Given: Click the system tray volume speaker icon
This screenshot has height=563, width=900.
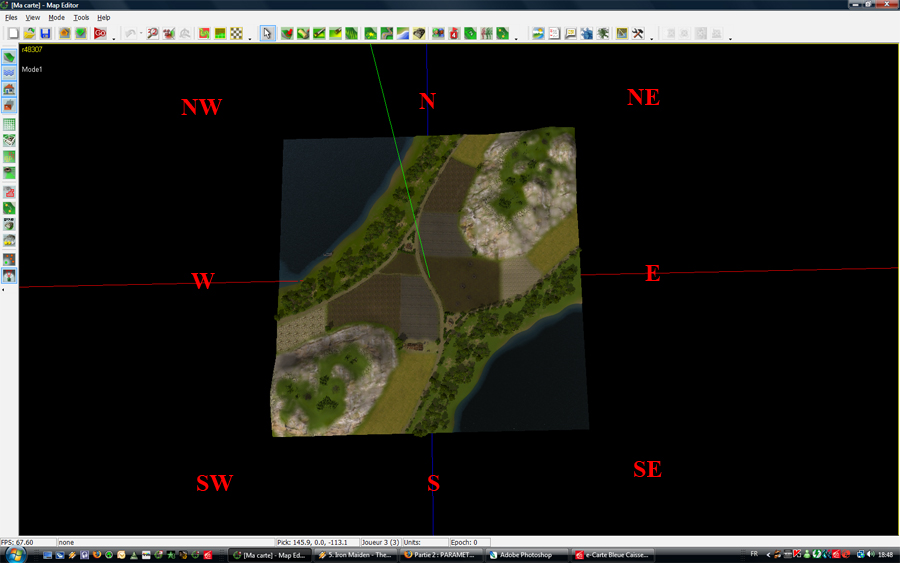Looking at the screenshot, I should click(x=871, y=554).
